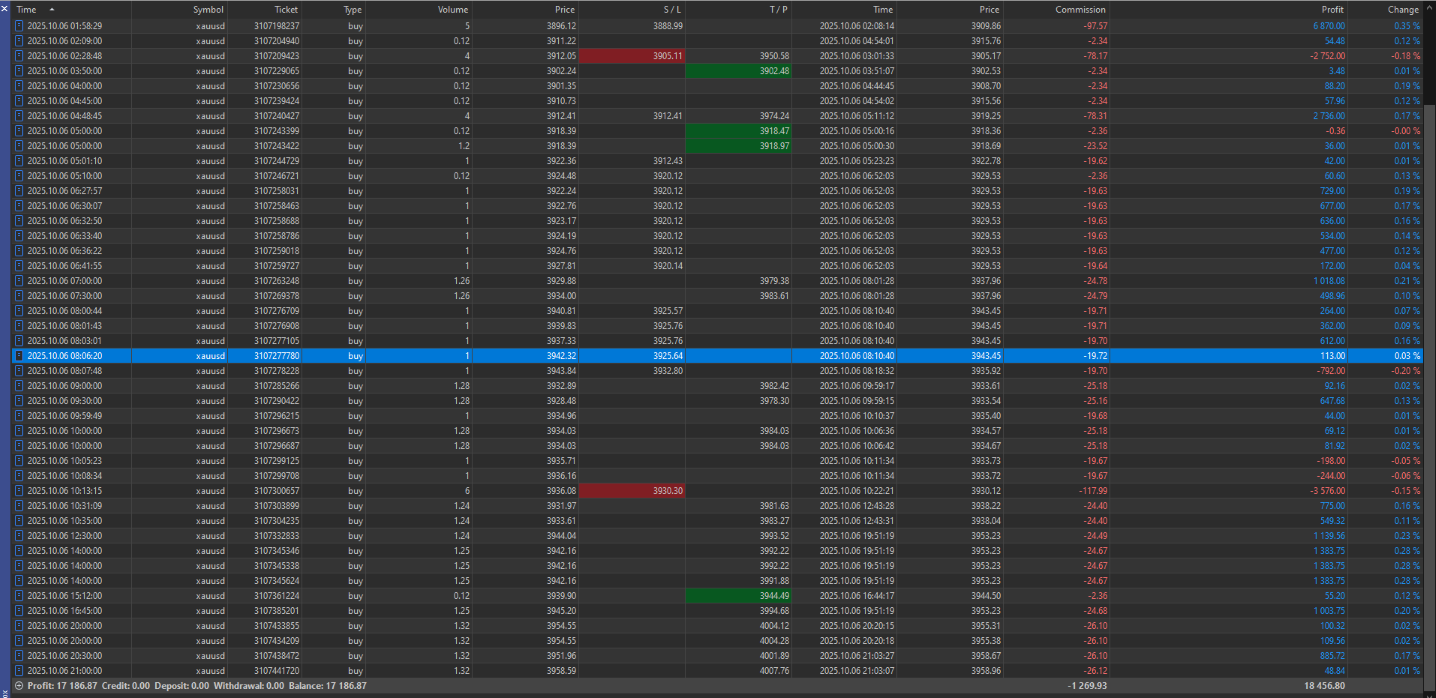Click the order icon for ticket 3107300657
1436x698 pixels.
click(19, 490)
